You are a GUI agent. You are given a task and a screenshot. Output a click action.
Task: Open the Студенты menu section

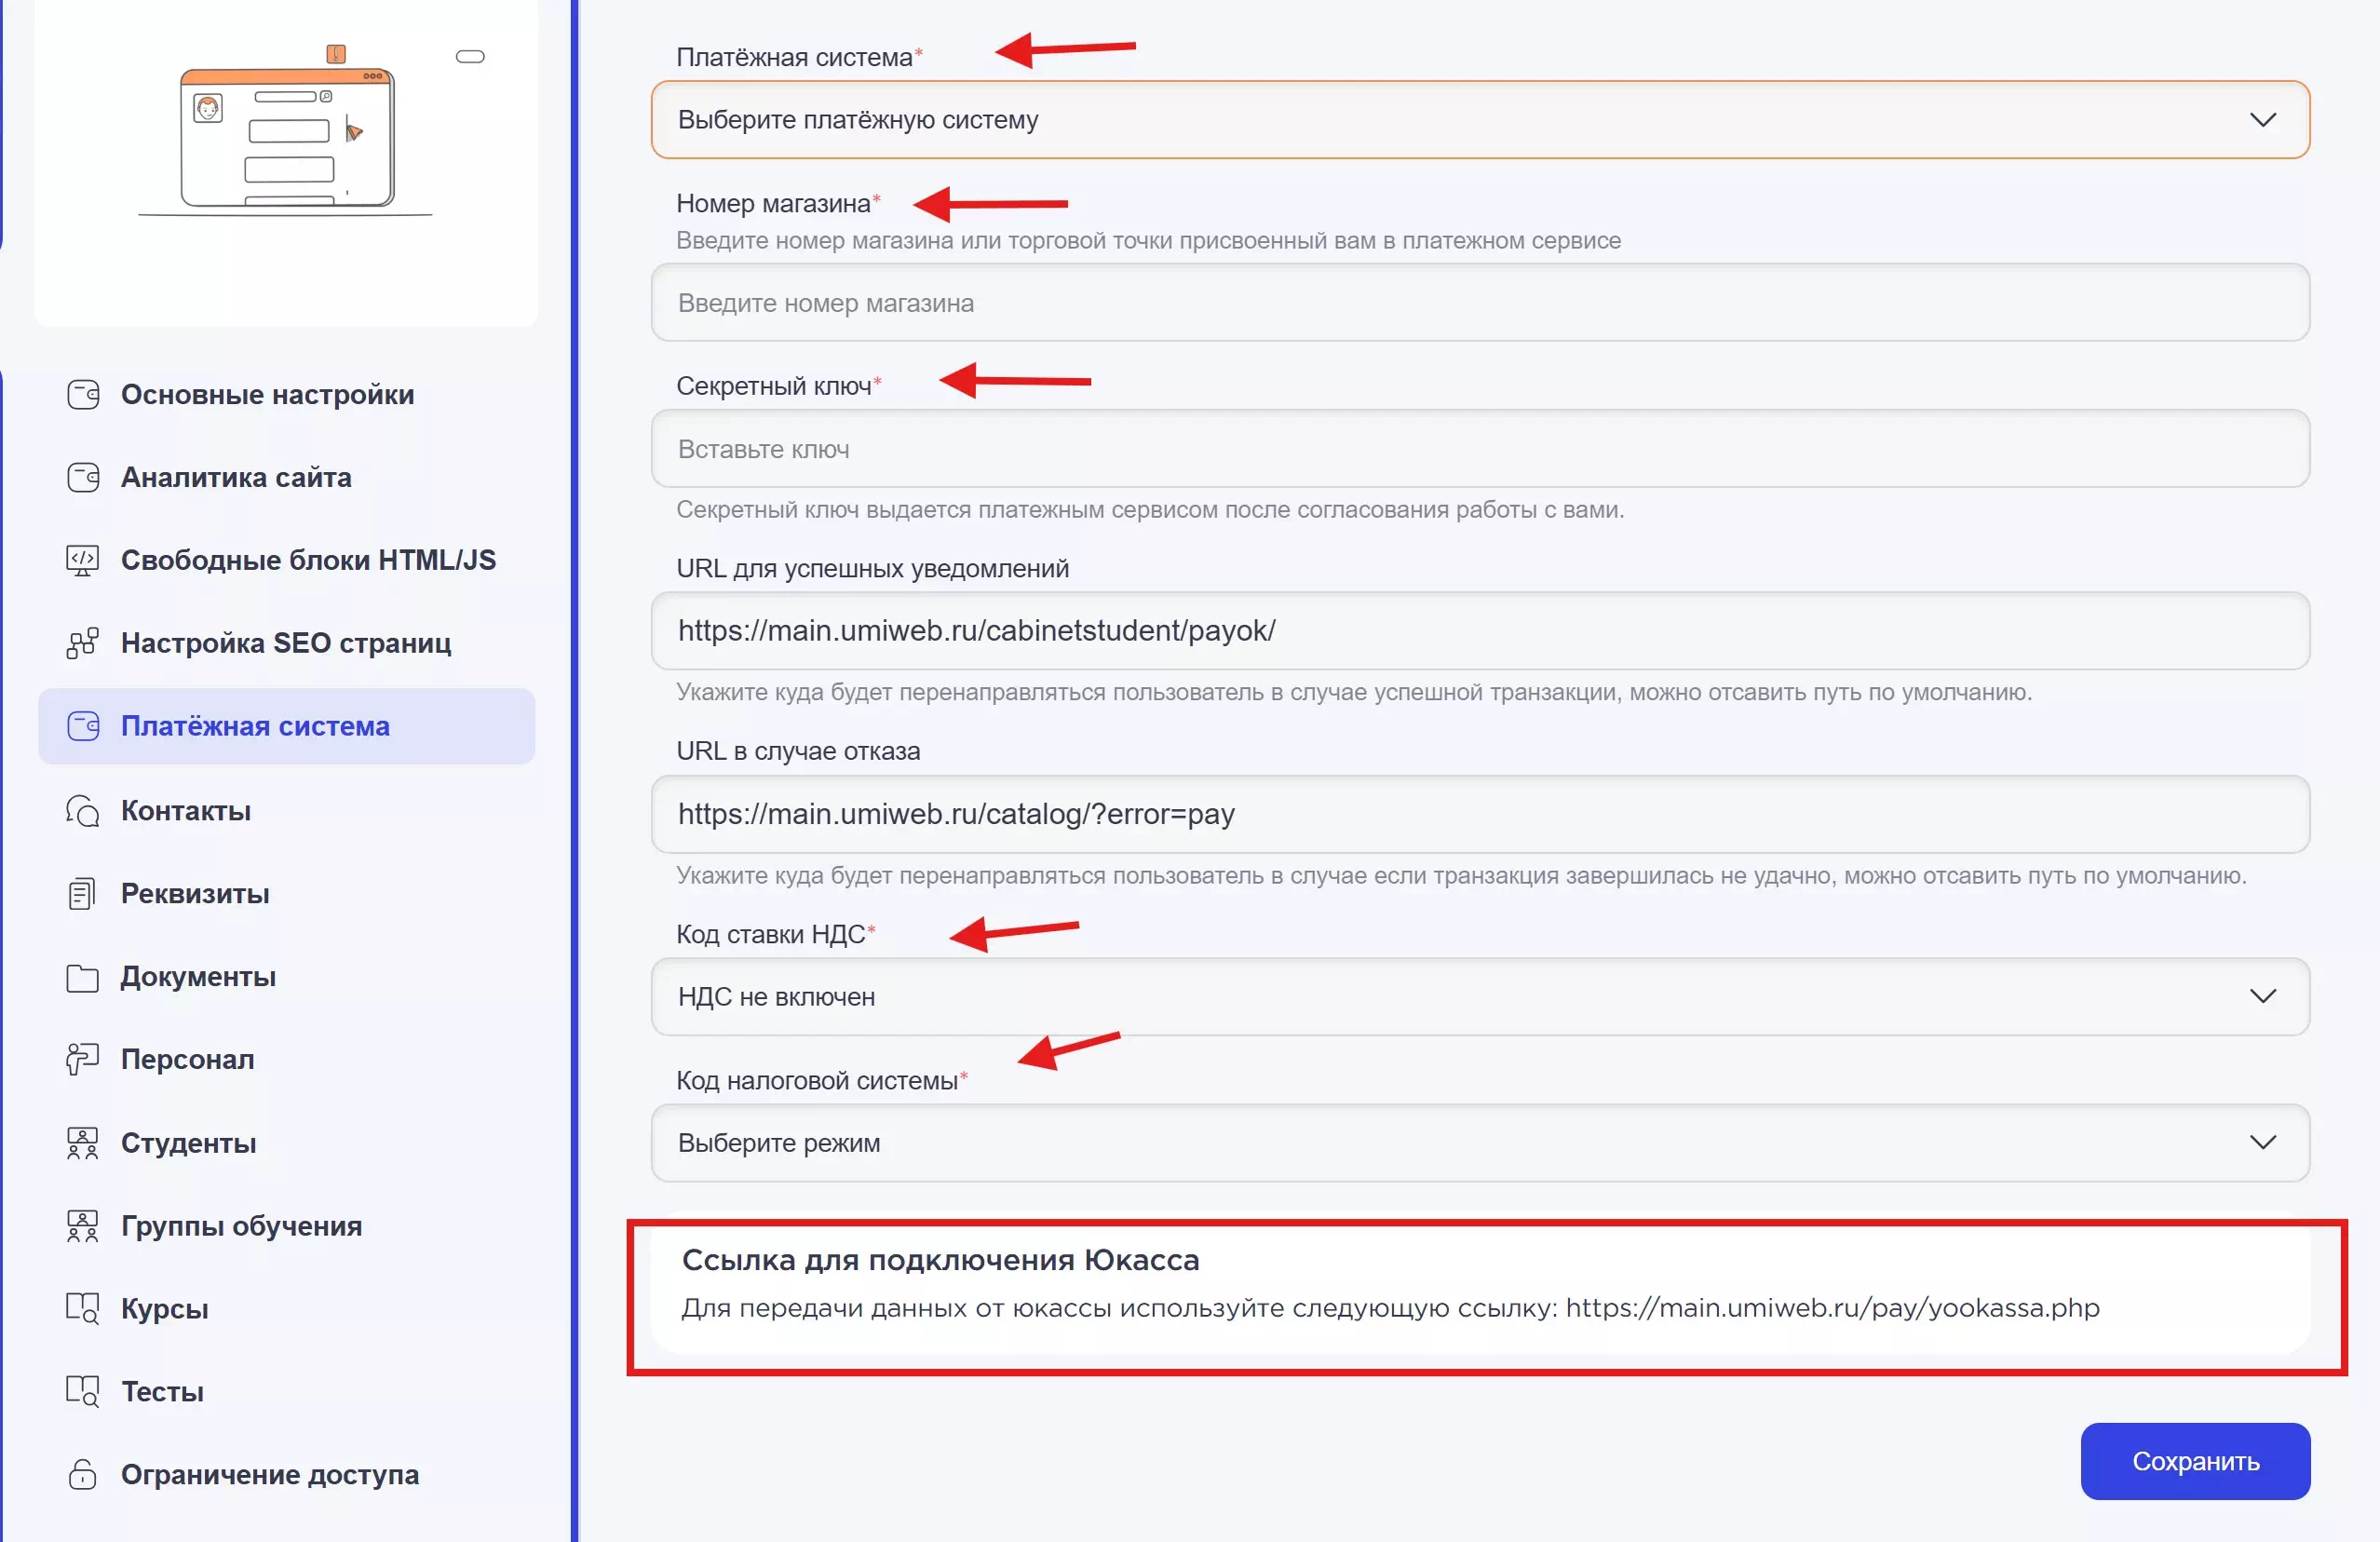coord(188,1143)
